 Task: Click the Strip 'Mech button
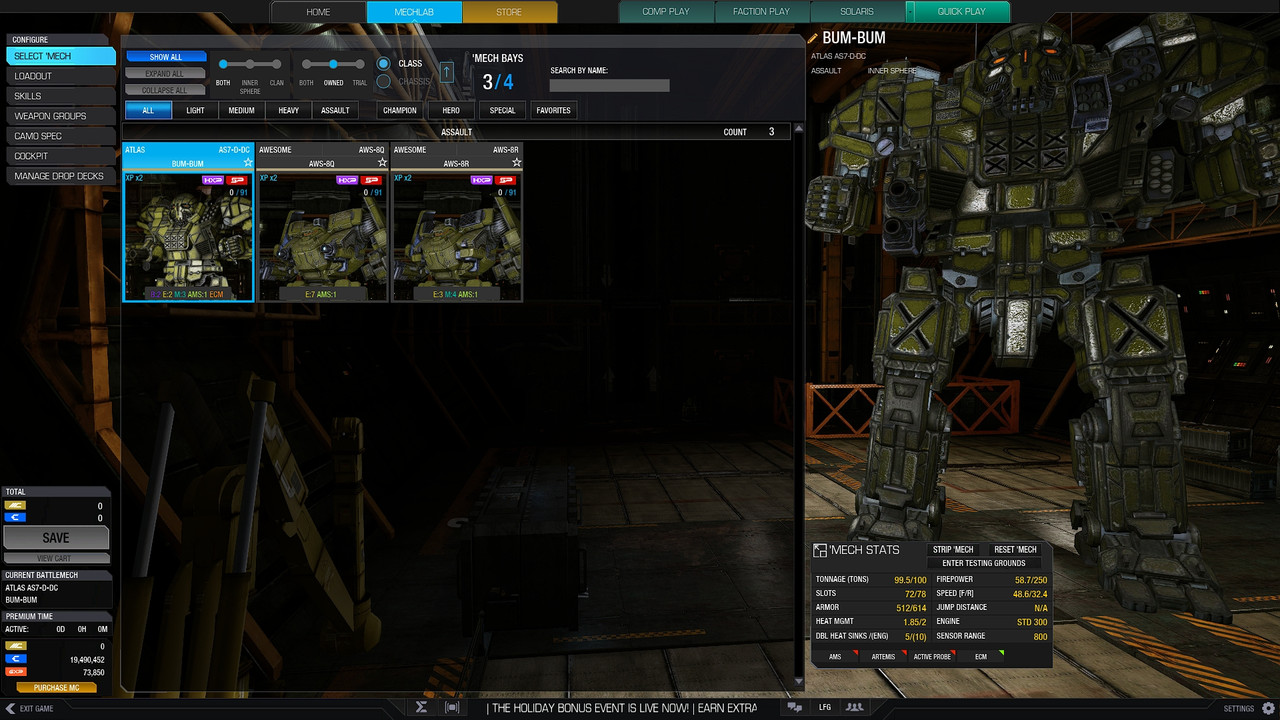click(953, 550)
